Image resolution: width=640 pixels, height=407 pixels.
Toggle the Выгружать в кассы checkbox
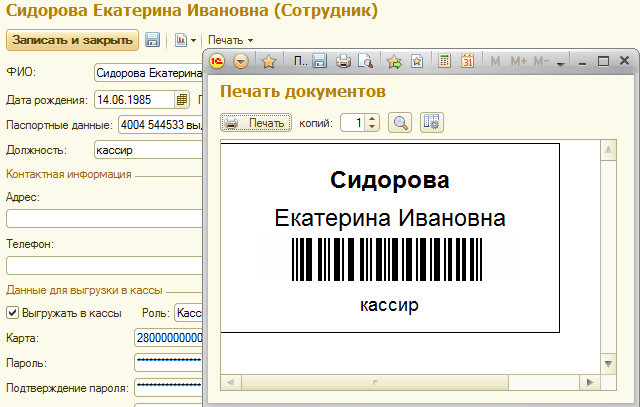12,313
